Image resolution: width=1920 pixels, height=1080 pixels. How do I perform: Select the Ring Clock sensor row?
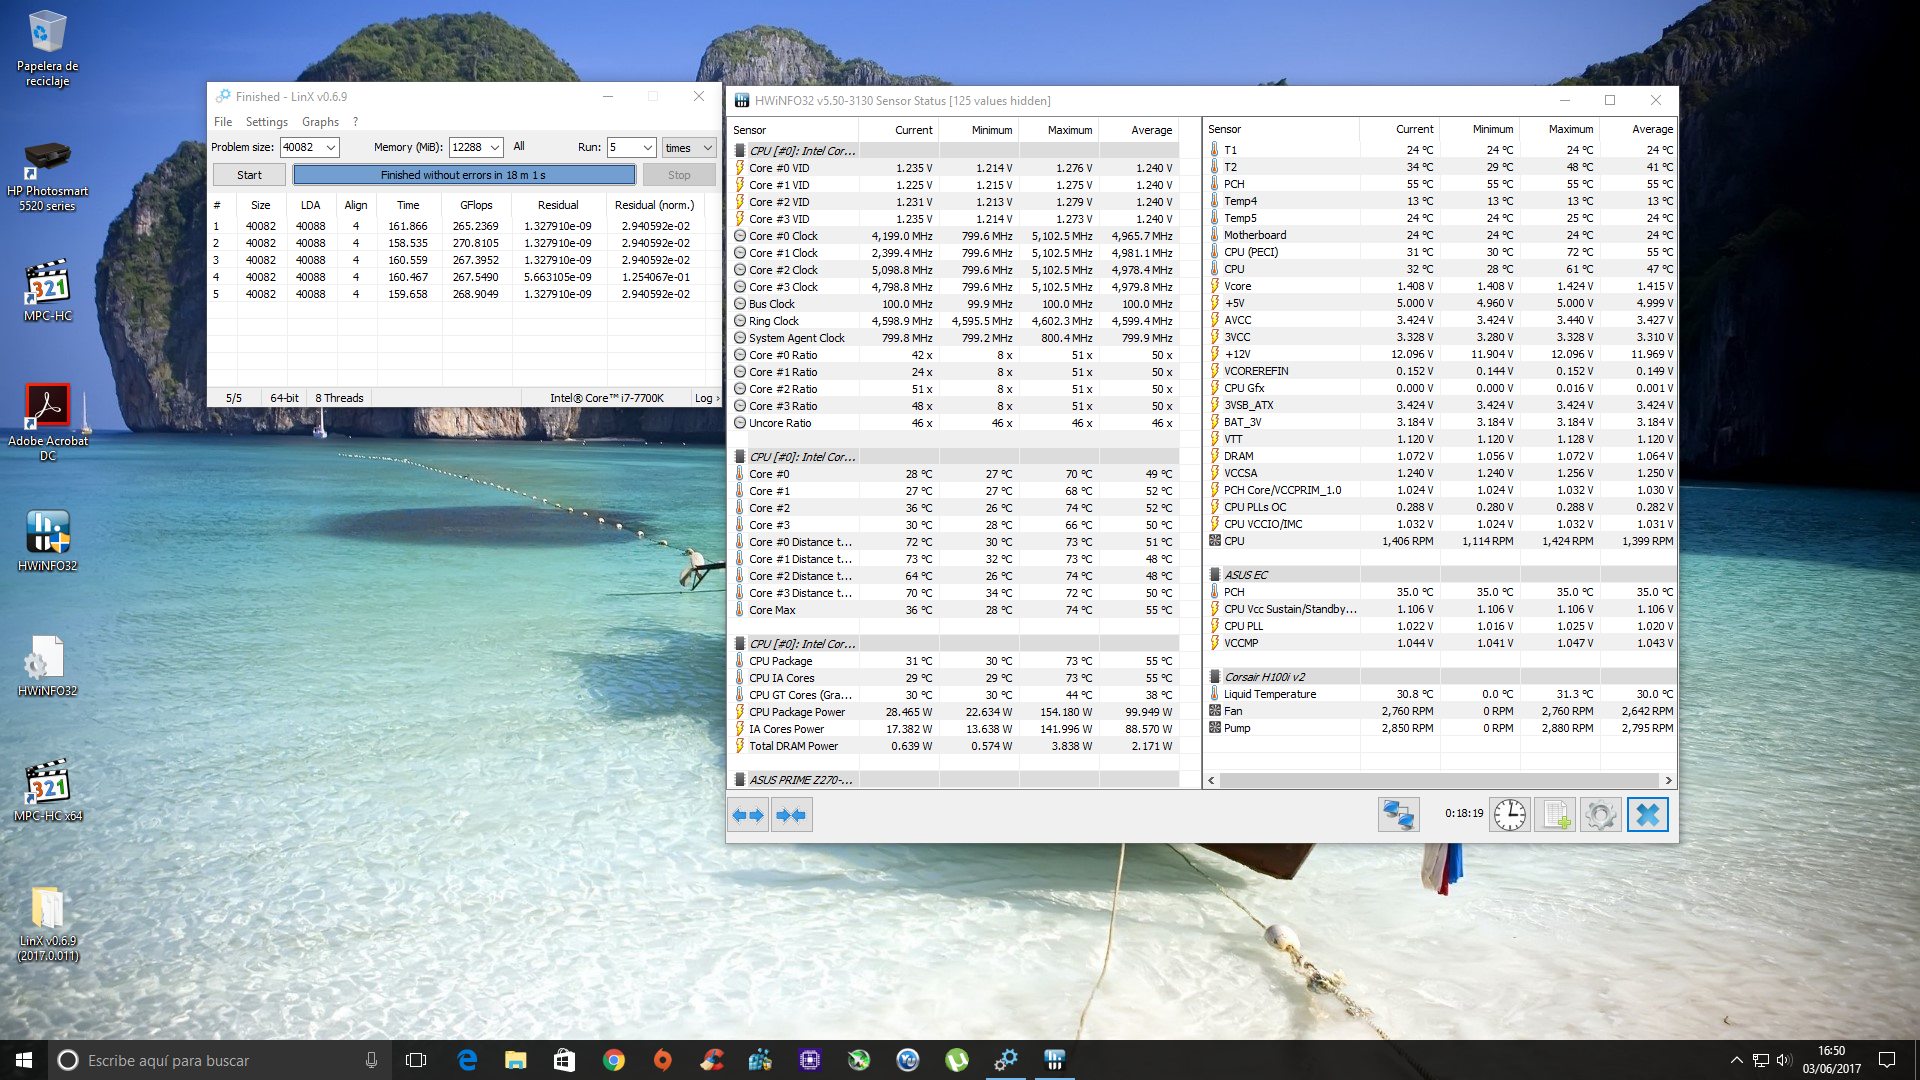click(x=955, y=321)
